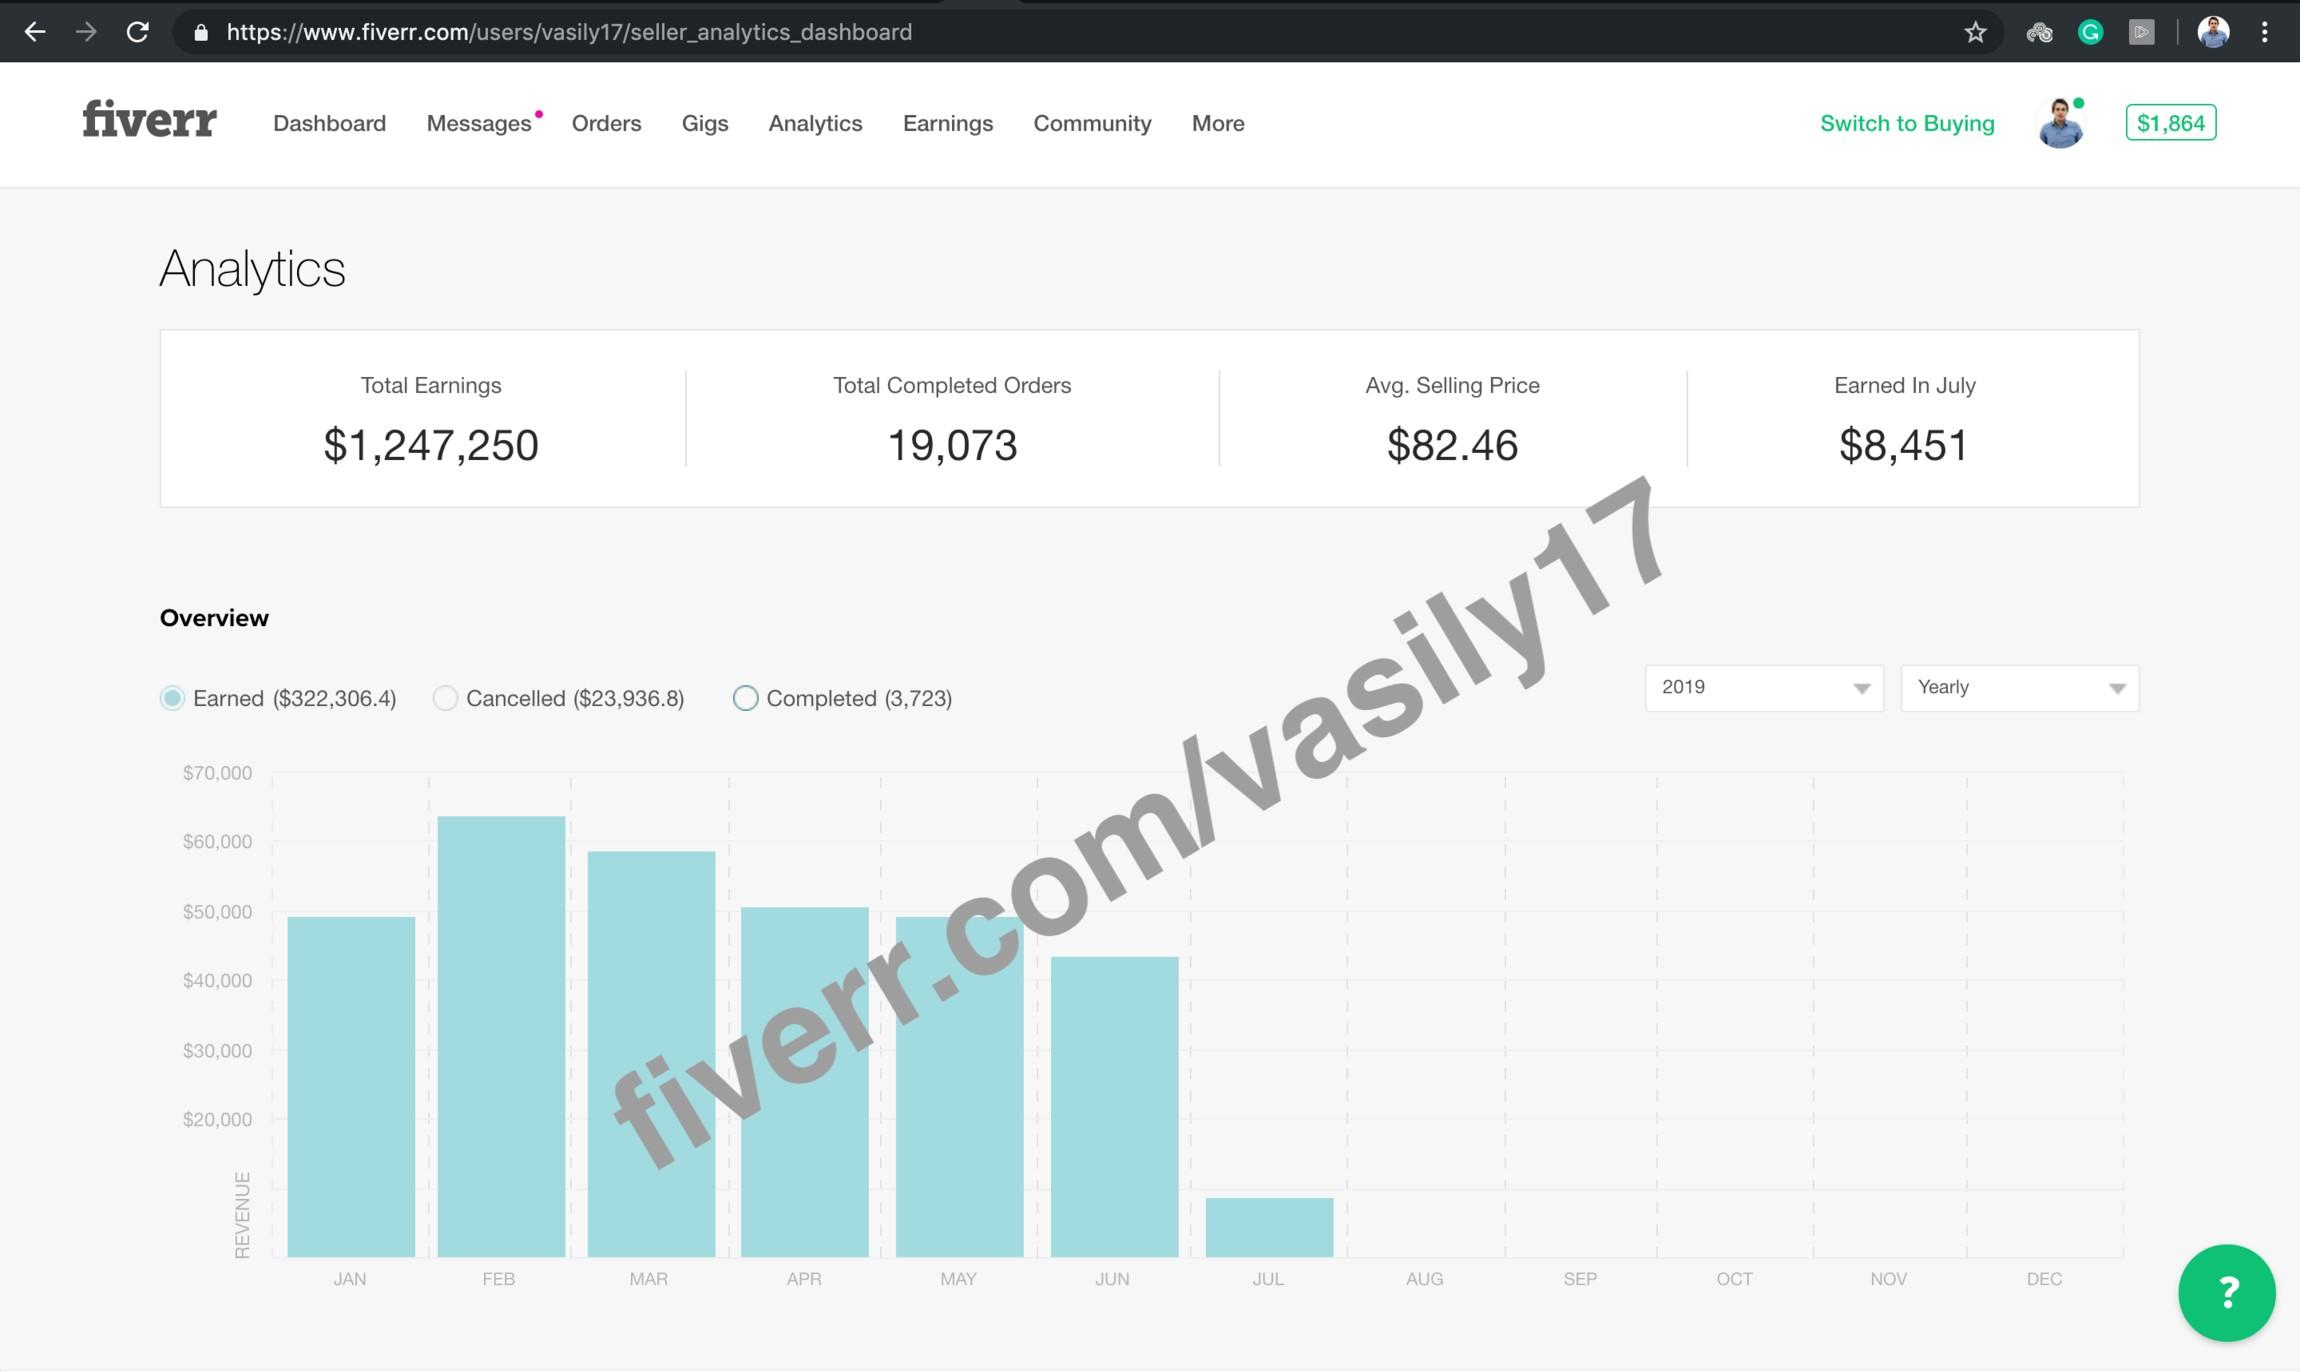Select the Cancelled radio option
Viewport: 2300px width, 1372px height.
[445, 698]
